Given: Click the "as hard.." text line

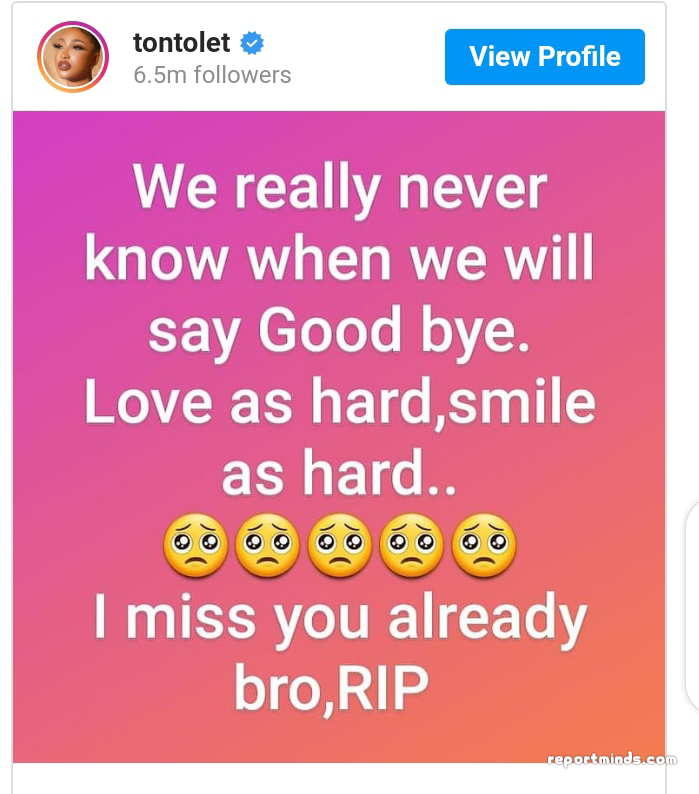Looking at the screenshot, I should coord(339,473).
